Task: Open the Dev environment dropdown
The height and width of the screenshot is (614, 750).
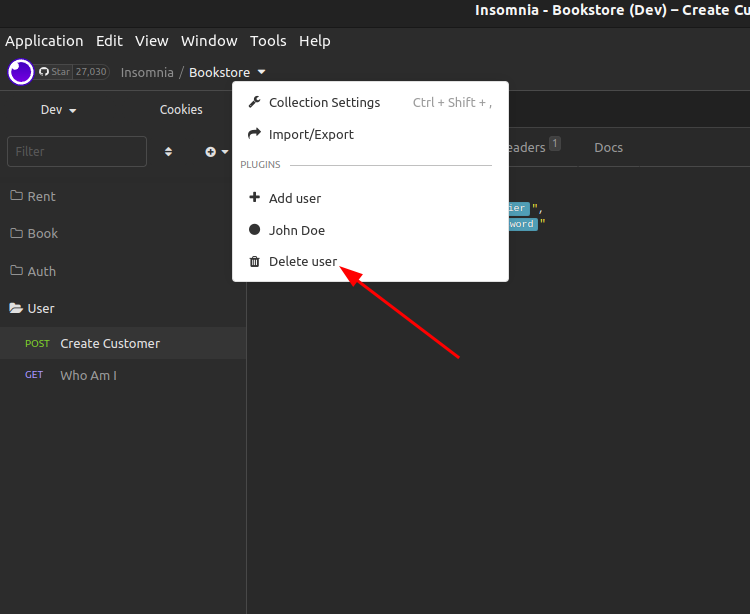Action: pos(58,110)
